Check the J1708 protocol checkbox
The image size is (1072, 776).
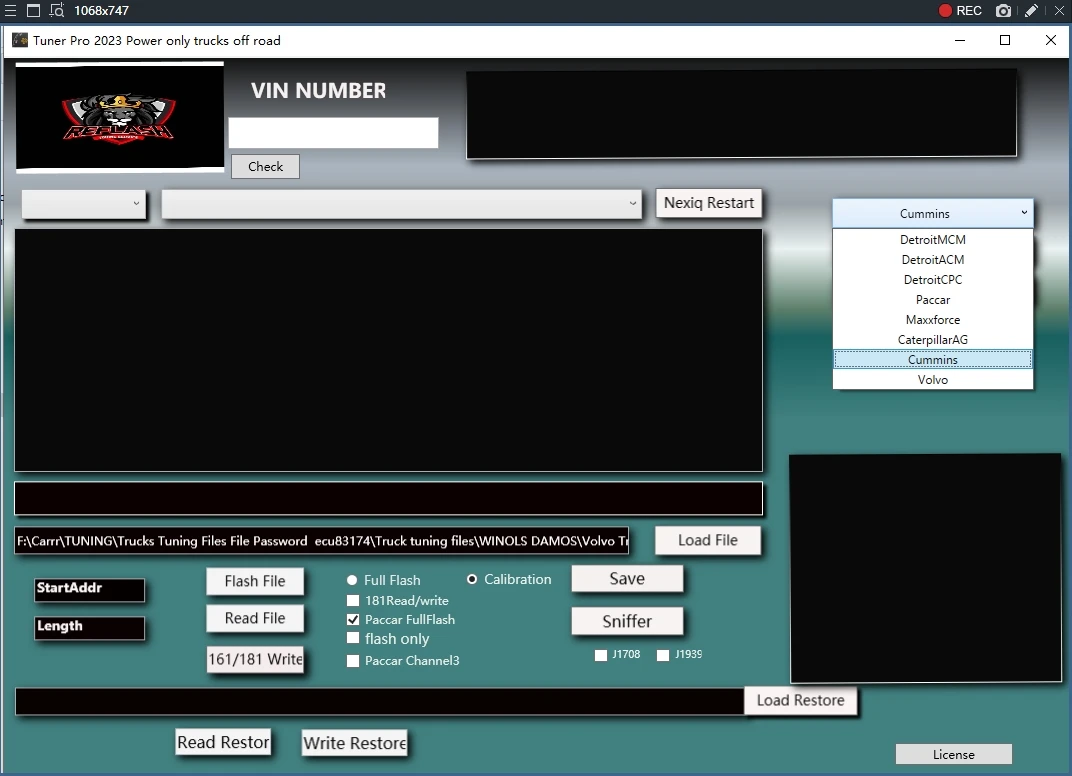[601, 655]
